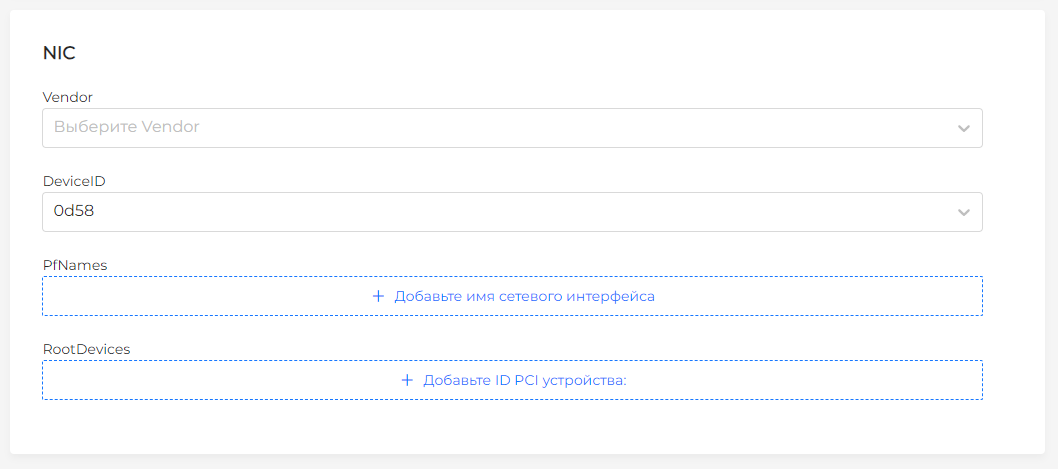The width and height of the screenshot is (1058, 469).
Task: Click the NIC section heading
Action: pyautogui.click(x=59, y=54)
